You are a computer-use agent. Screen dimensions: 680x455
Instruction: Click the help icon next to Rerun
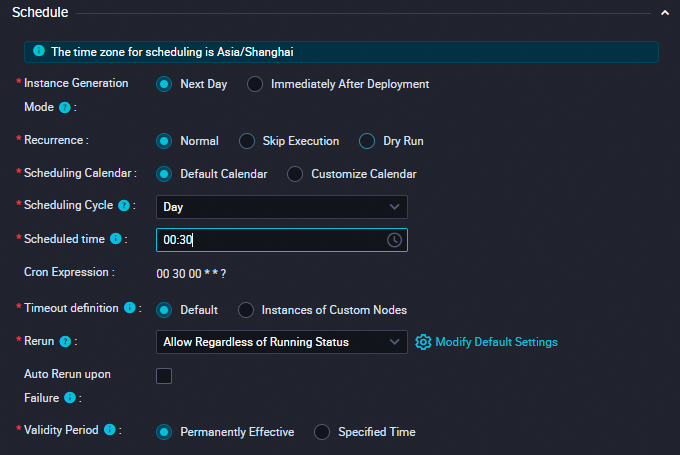[65, 342]
